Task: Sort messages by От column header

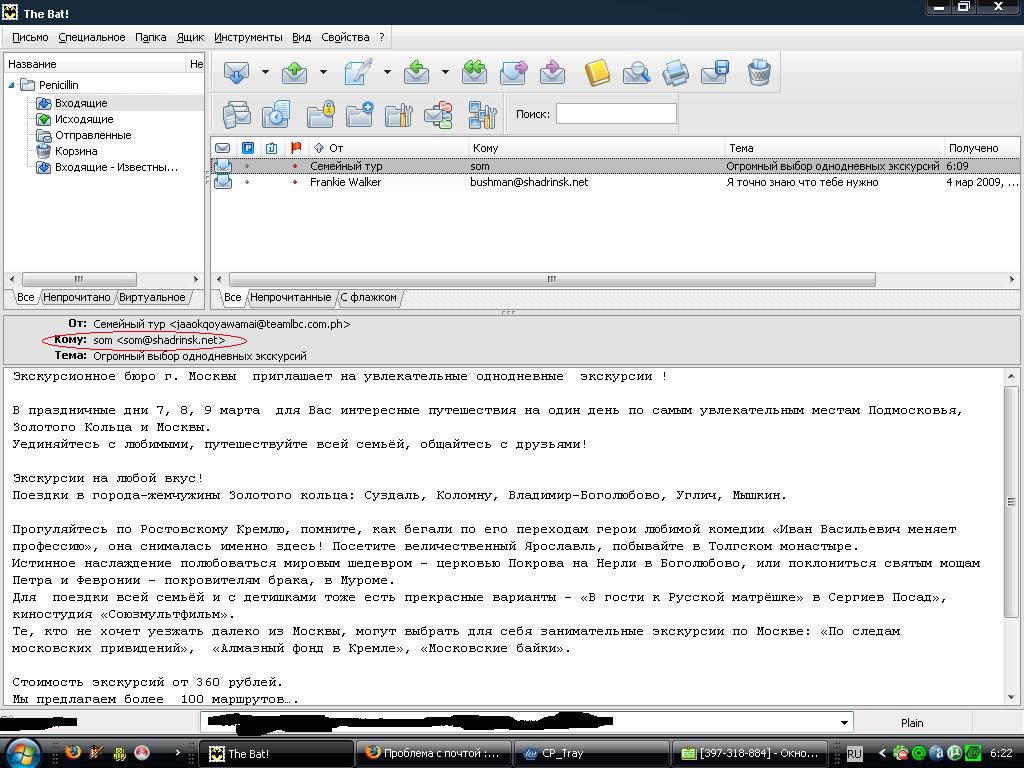Action: 389,148
